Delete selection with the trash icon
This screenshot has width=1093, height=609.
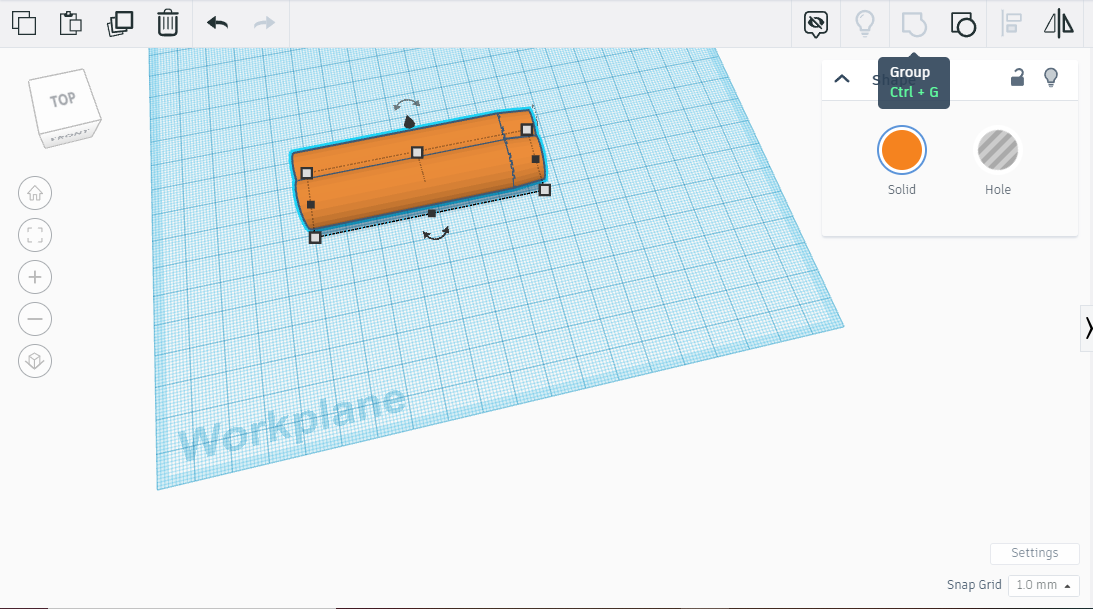[167, 23]
